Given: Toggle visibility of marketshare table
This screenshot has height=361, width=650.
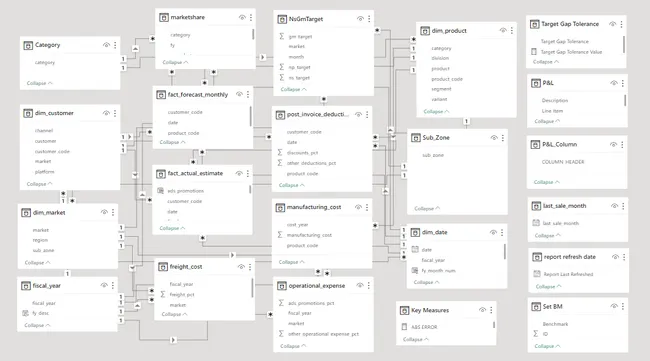Looking at the screenshot, I should click(242, 17).
